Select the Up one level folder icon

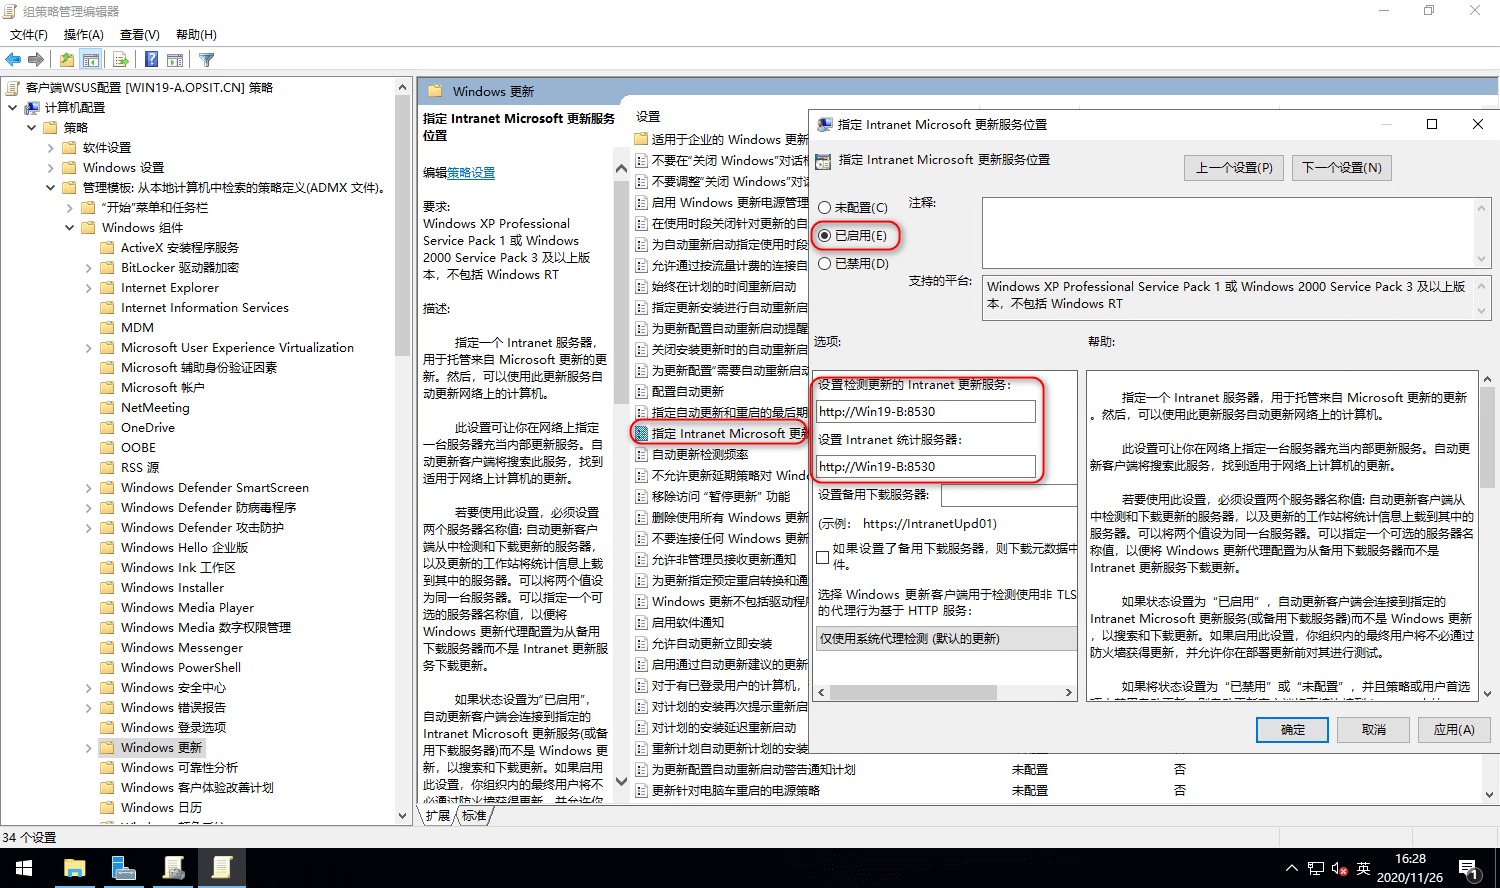coord(66,59)
